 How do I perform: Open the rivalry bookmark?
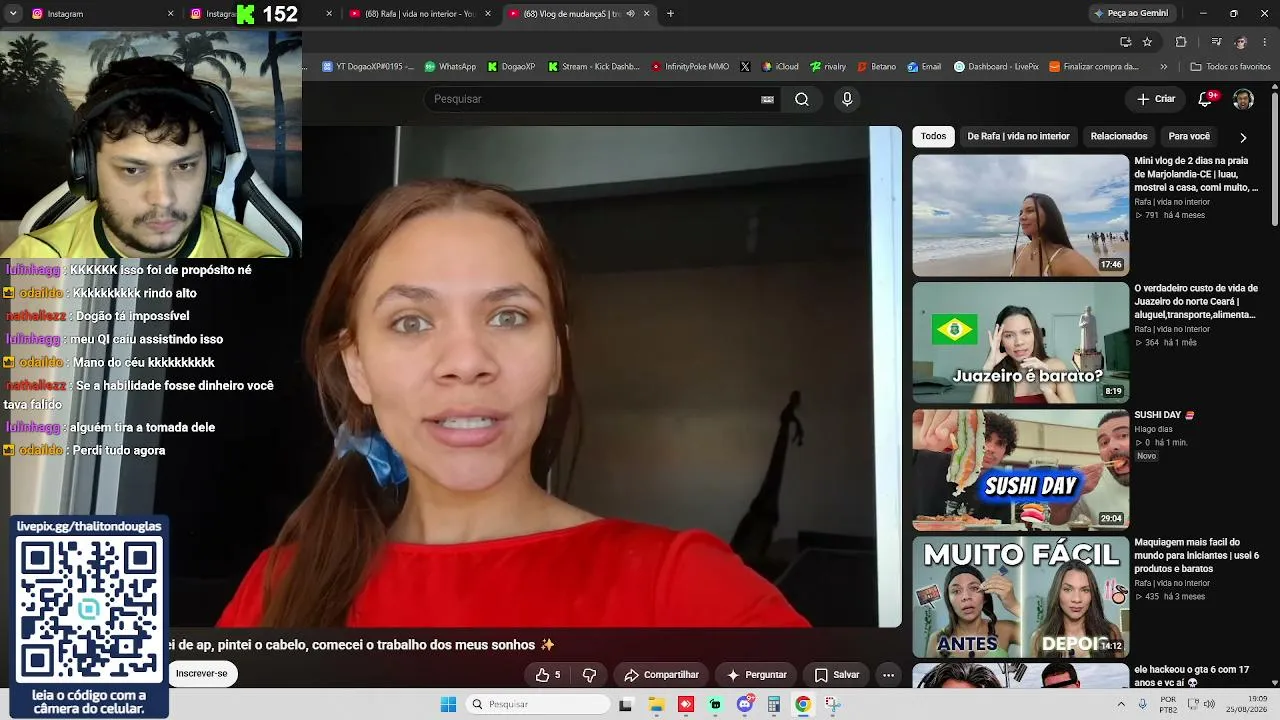tap(828, 67)
